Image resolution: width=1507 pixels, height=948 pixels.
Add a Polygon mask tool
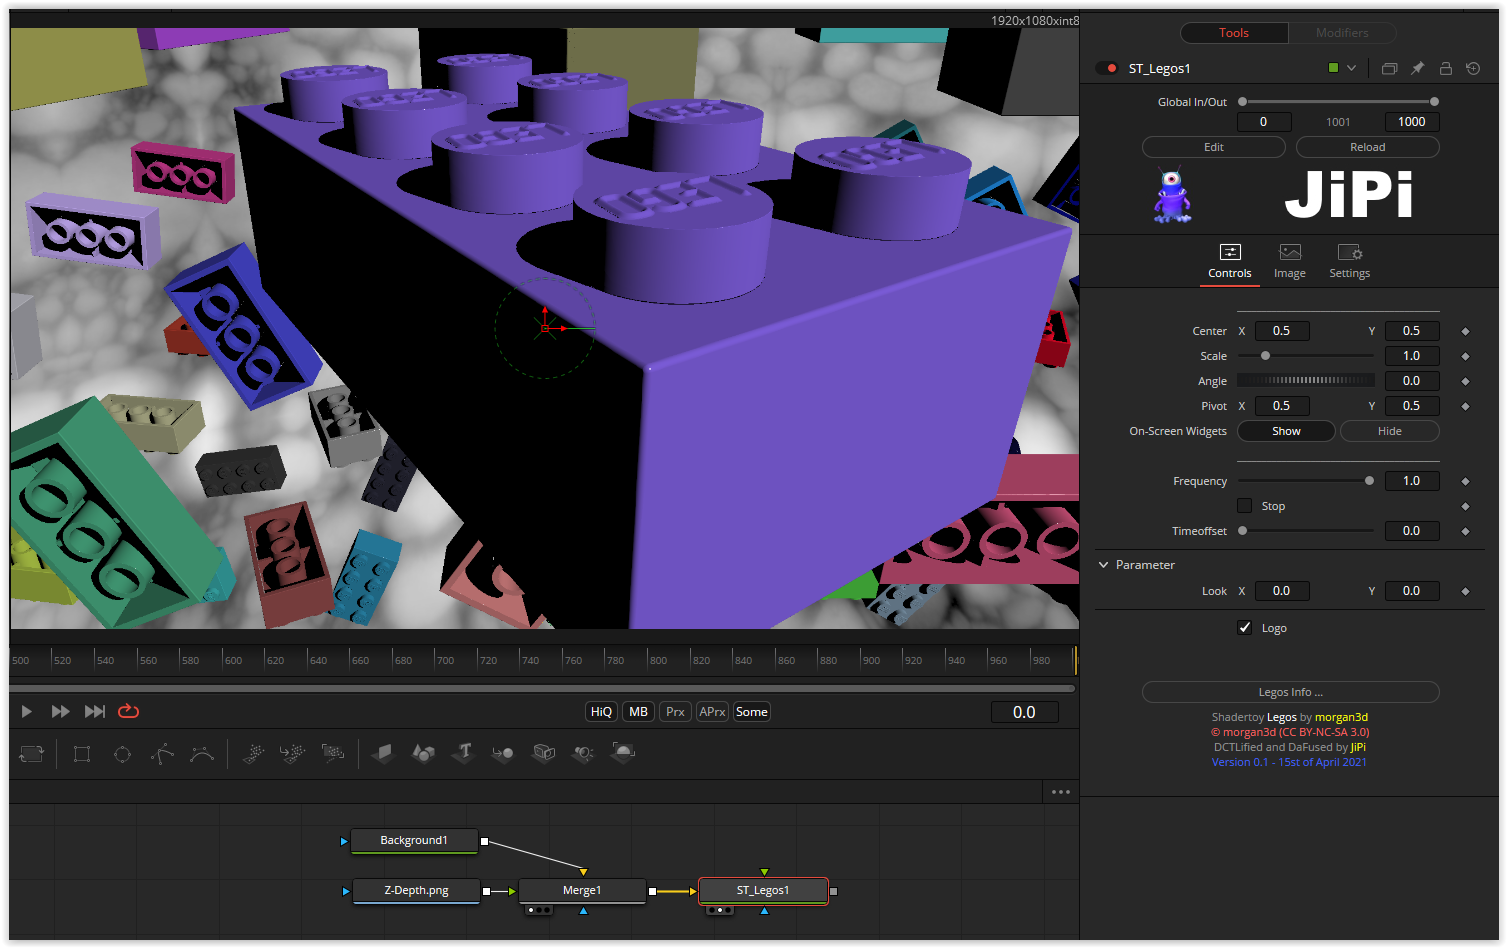tap(162, 754)
